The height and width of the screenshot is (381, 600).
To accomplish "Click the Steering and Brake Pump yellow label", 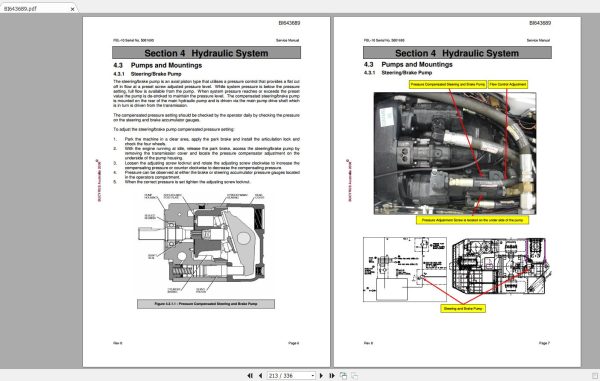I will coord(463,308).
